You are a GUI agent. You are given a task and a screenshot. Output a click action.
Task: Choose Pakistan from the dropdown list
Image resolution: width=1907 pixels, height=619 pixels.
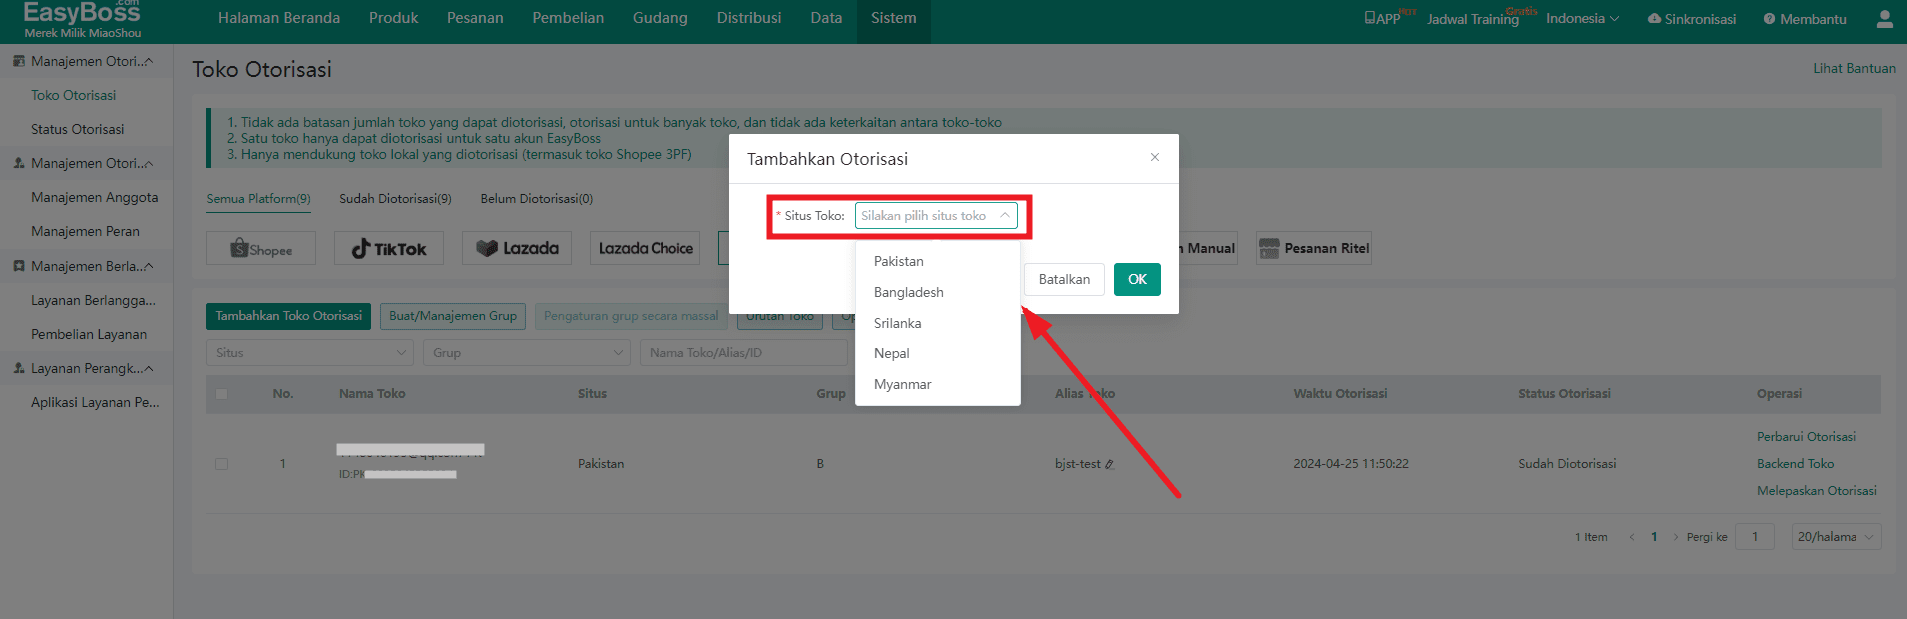(938, 261)
